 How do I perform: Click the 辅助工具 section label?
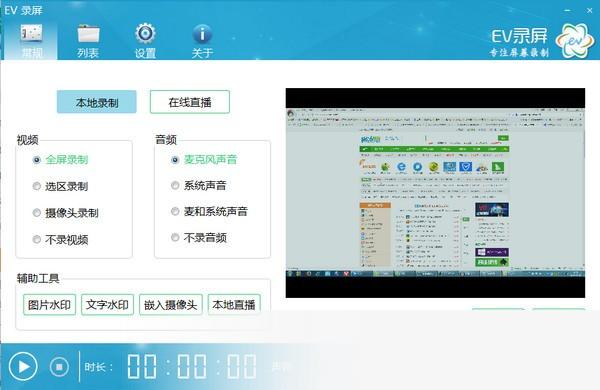38,278
